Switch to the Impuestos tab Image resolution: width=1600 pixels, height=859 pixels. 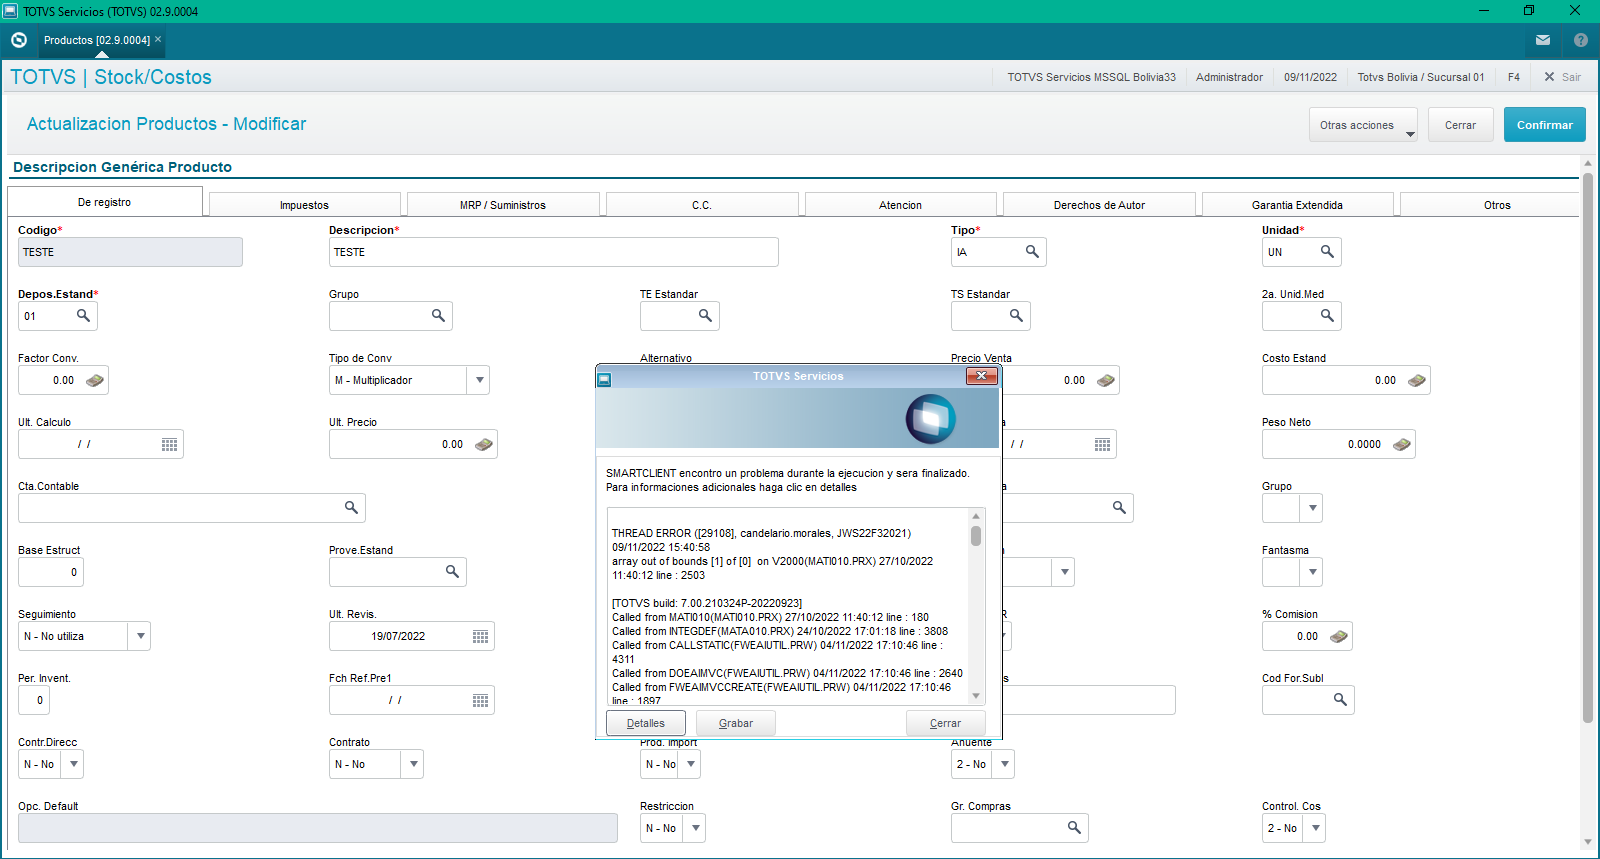(304, 205)
